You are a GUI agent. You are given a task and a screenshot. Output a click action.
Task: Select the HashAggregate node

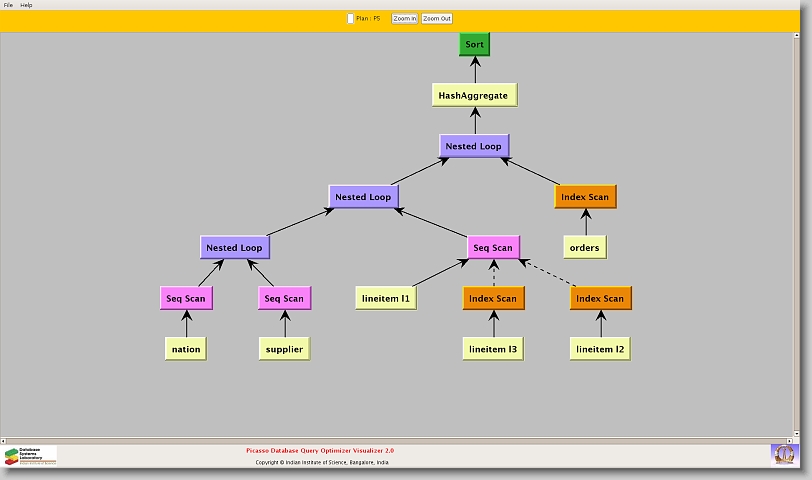tap(475, 96)
